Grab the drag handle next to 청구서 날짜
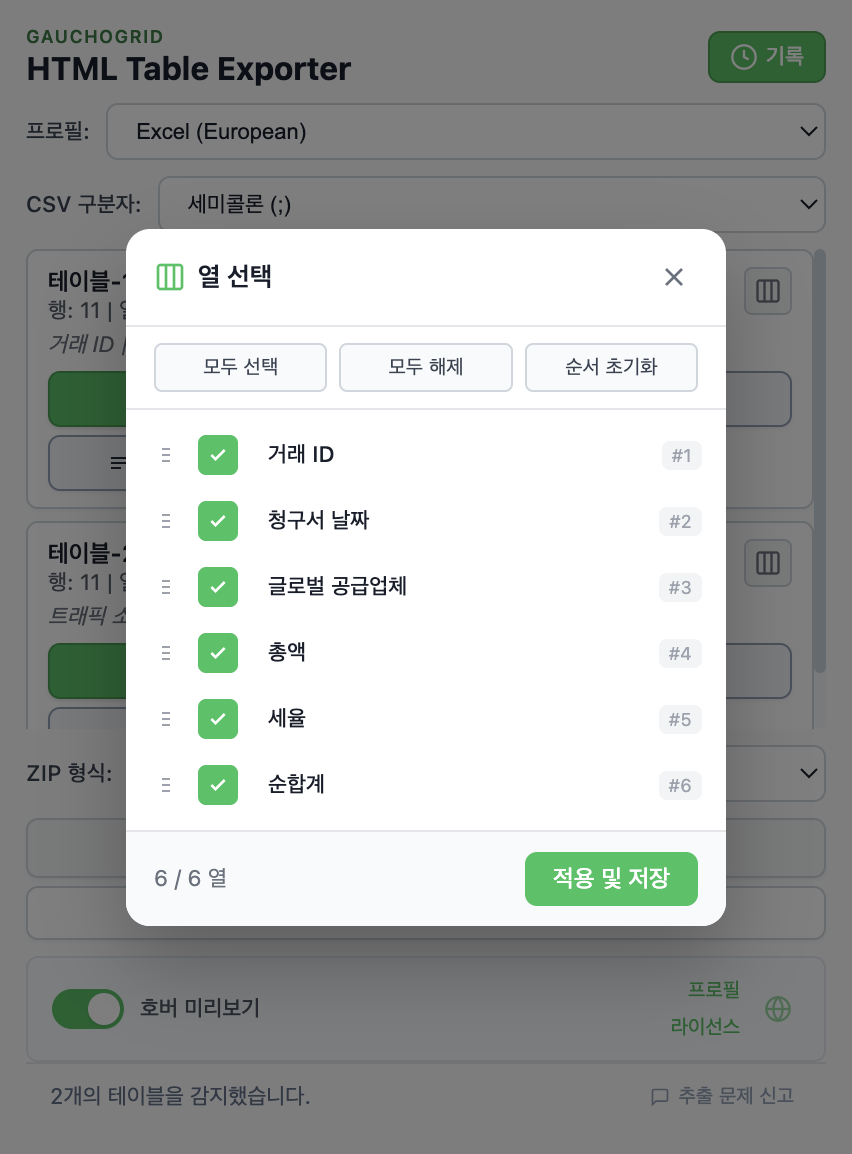 [x=165, y=521]
